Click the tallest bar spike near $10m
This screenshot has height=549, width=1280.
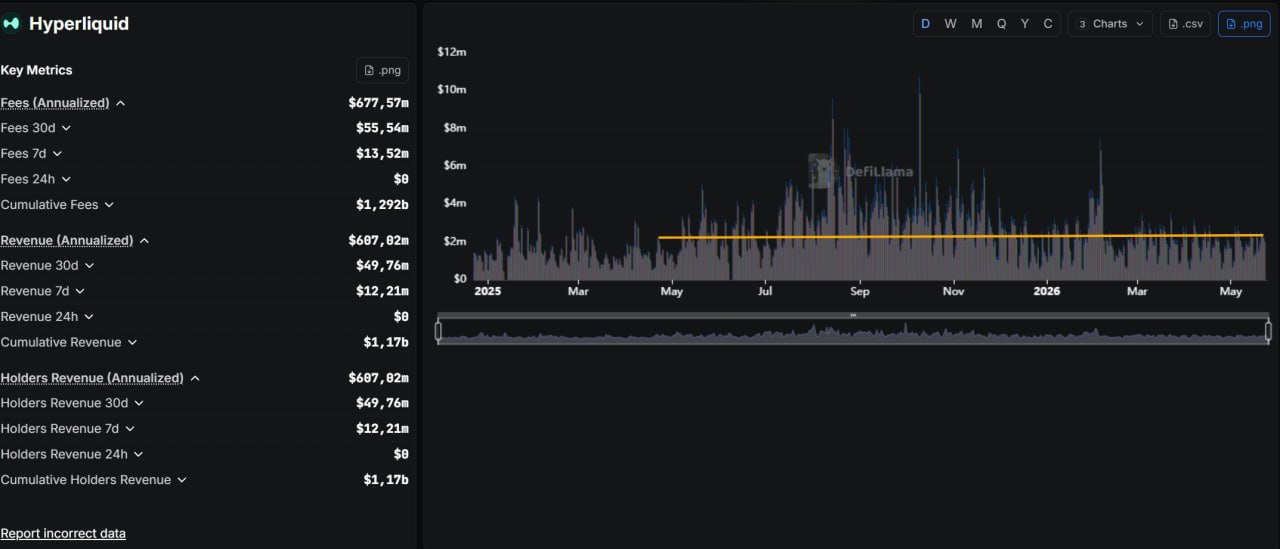coord(919,178)
